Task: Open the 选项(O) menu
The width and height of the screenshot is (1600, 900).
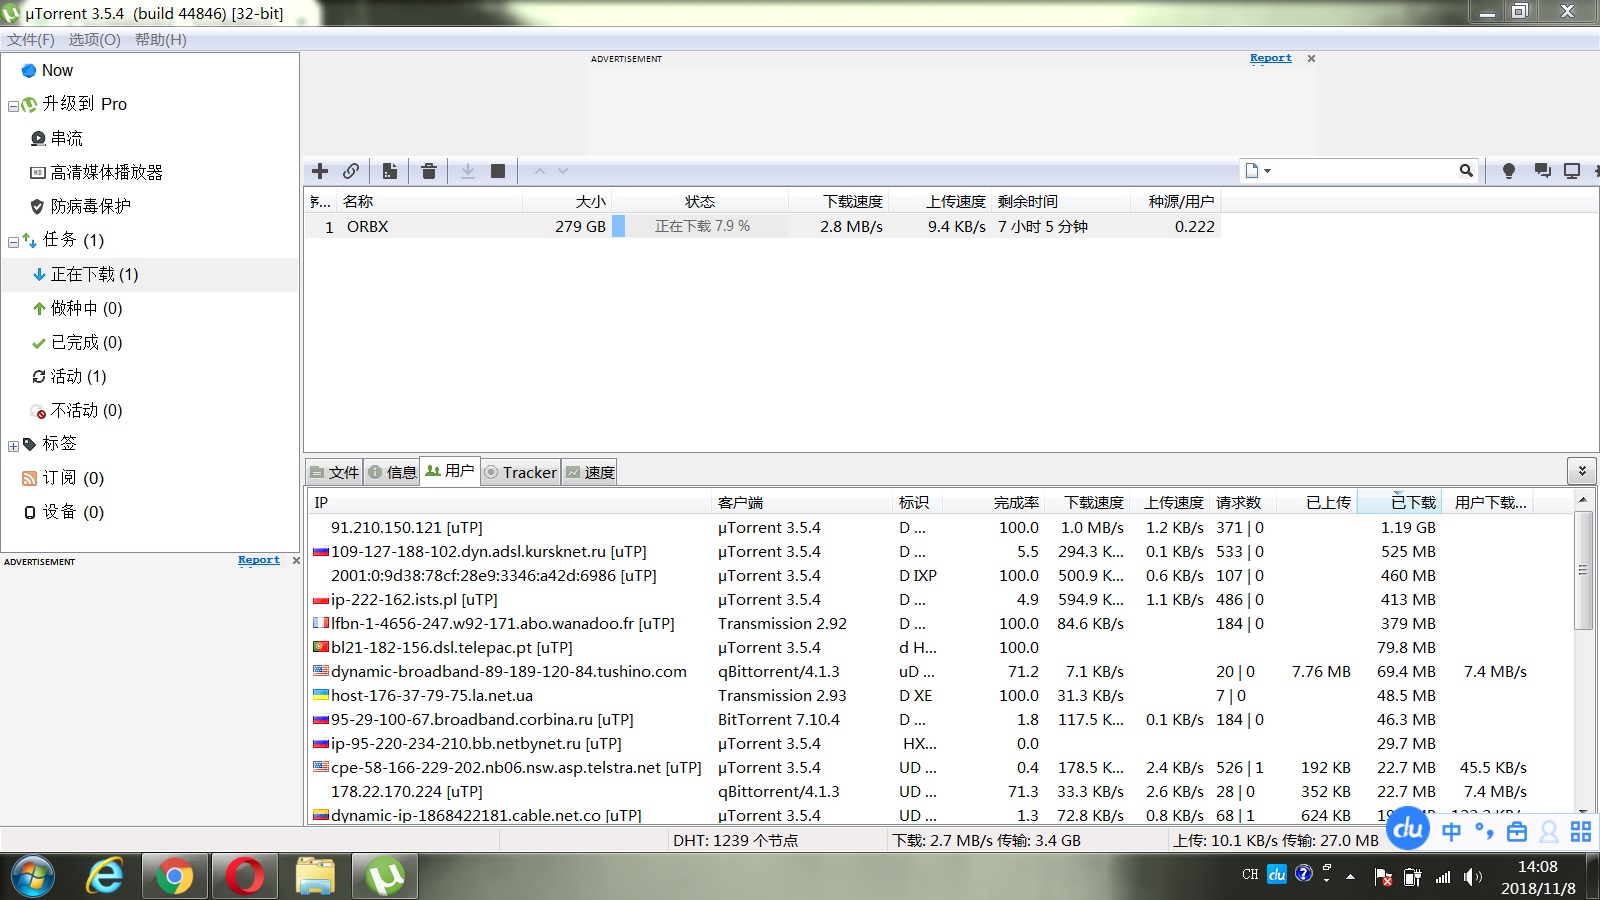Action: (94, 40)
